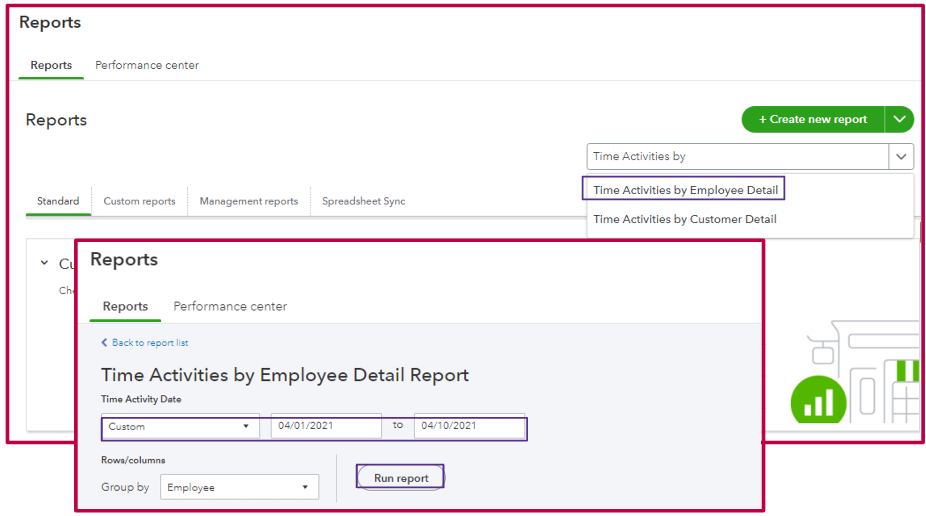926x516 pixels.
Task: Open the Management reports tab
Action: 249,201
